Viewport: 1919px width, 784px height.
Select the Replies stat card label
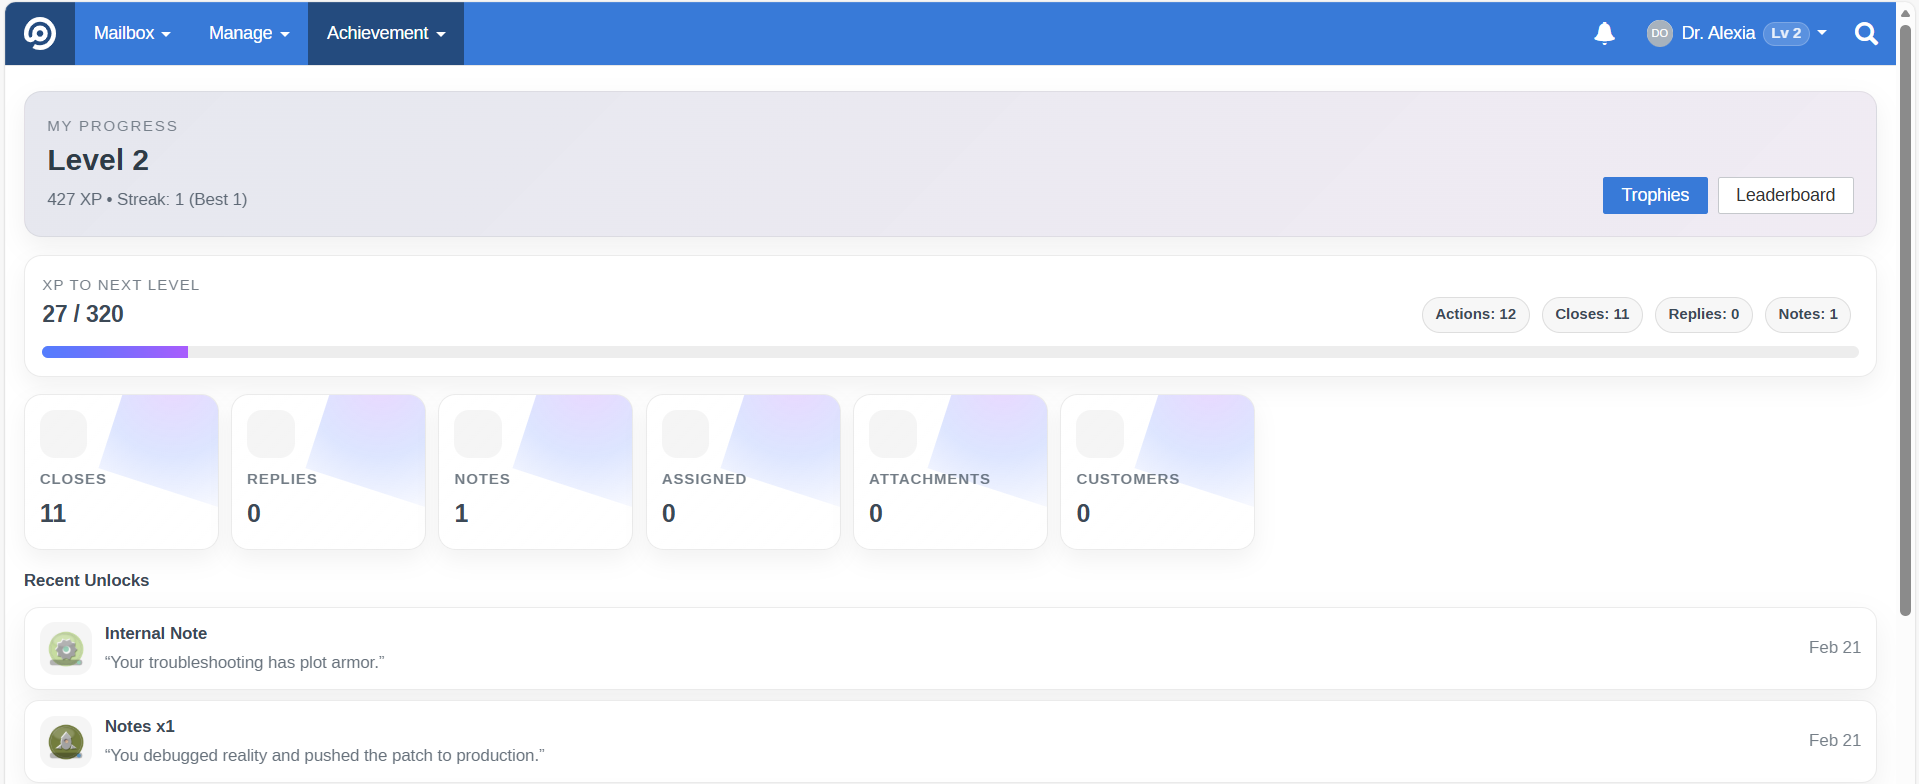282,479
